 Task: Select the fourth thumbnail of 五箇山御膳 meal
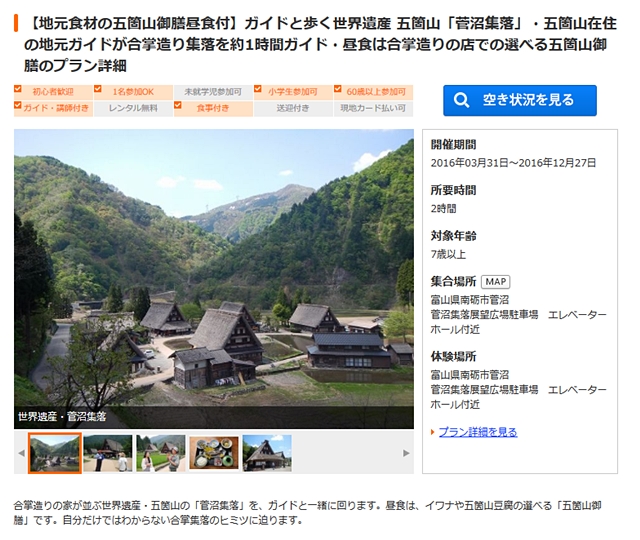214,453
